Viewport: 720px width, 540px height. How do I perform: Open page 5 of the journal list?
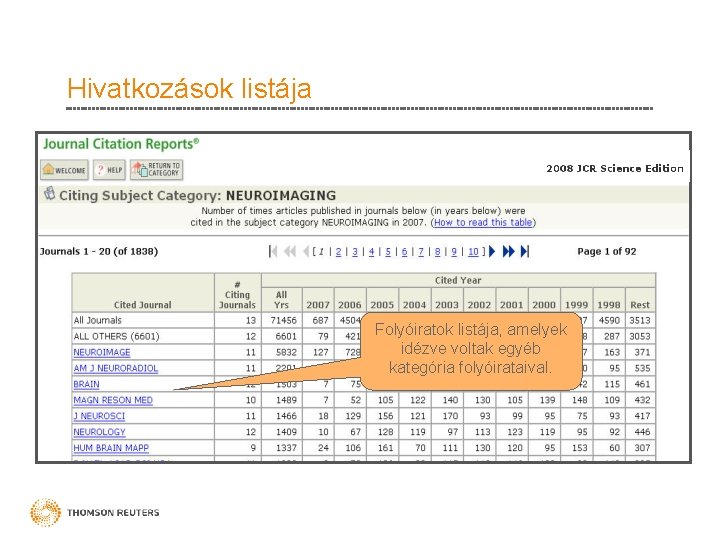tap(388, 252)
